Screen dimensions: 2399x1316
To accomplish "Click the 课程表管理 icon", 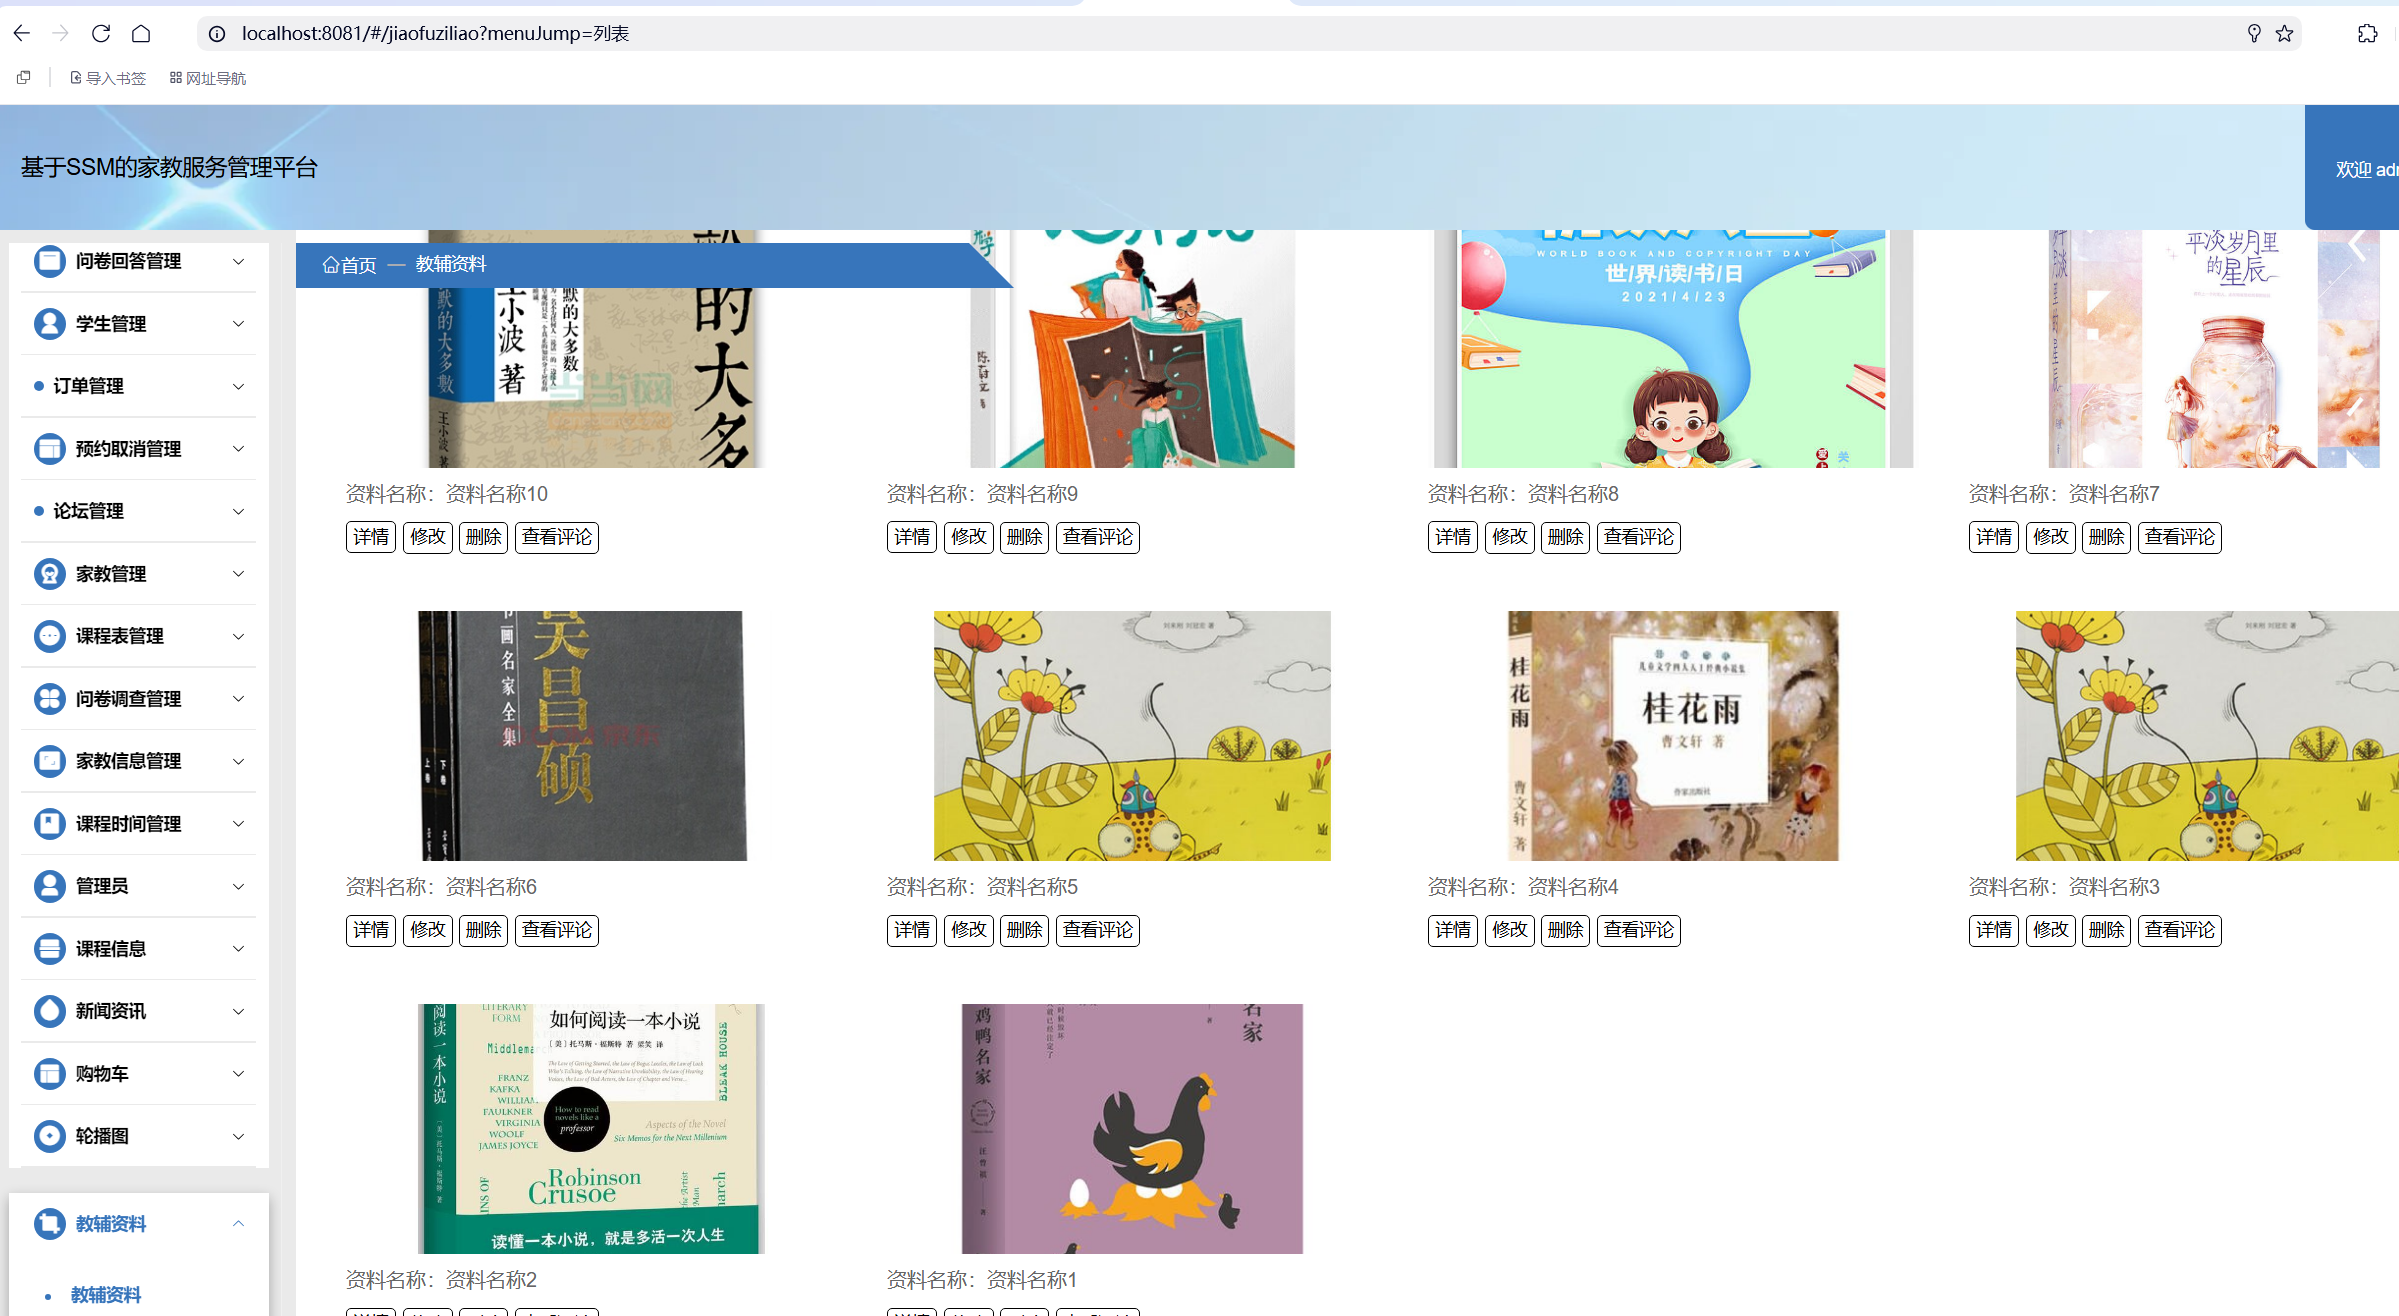I will [x=49, y=636].
